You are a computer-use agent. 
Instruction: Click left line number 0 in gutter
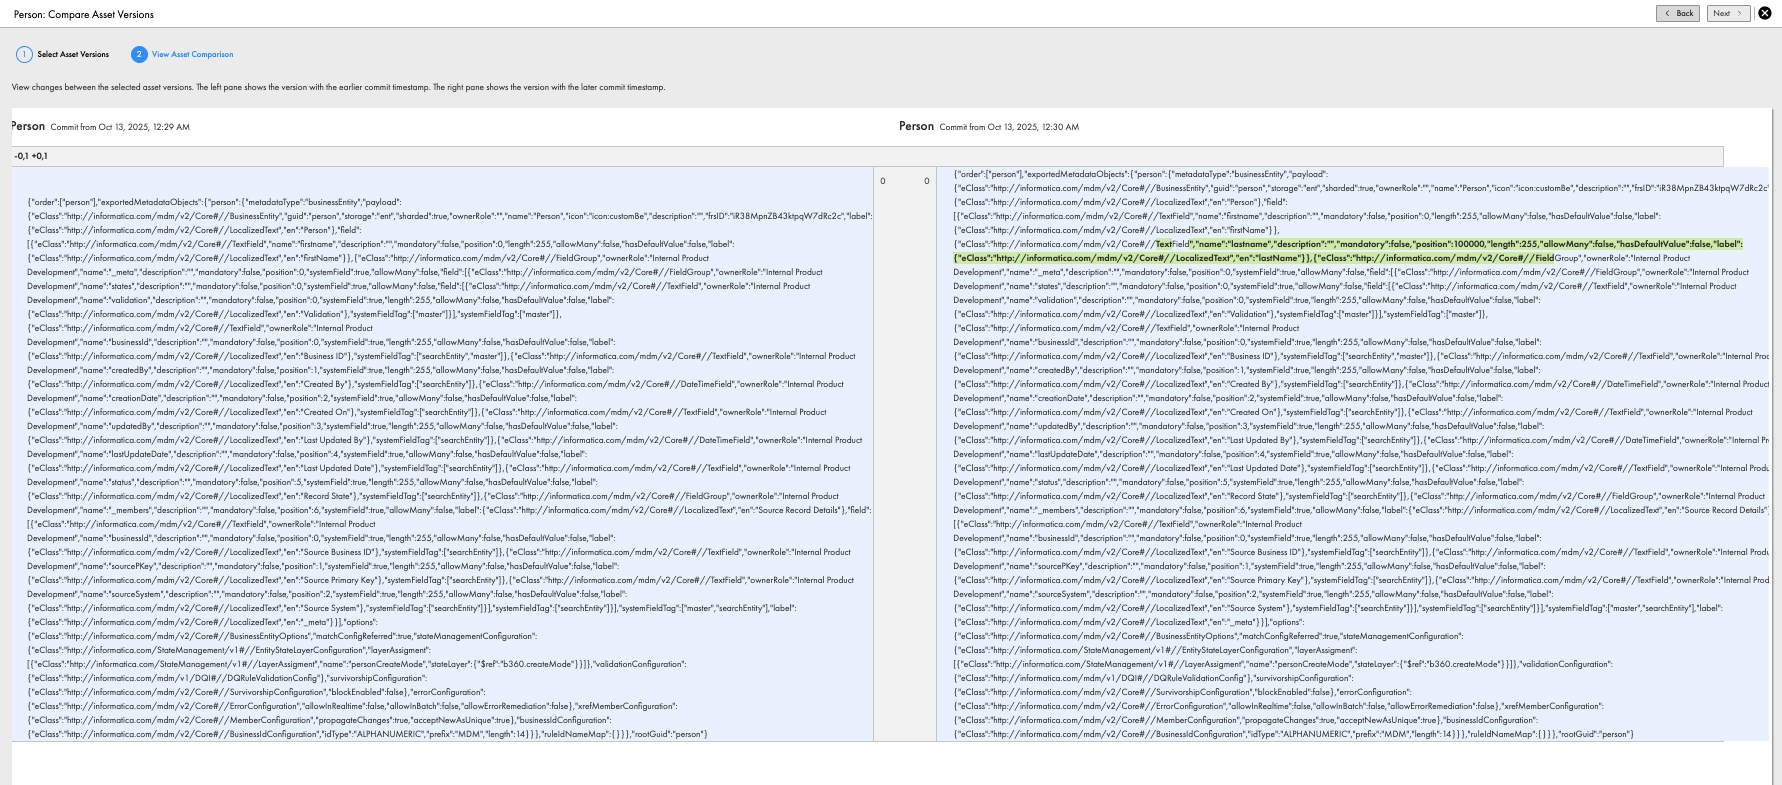pyautogui.click(x=882, y=181)
